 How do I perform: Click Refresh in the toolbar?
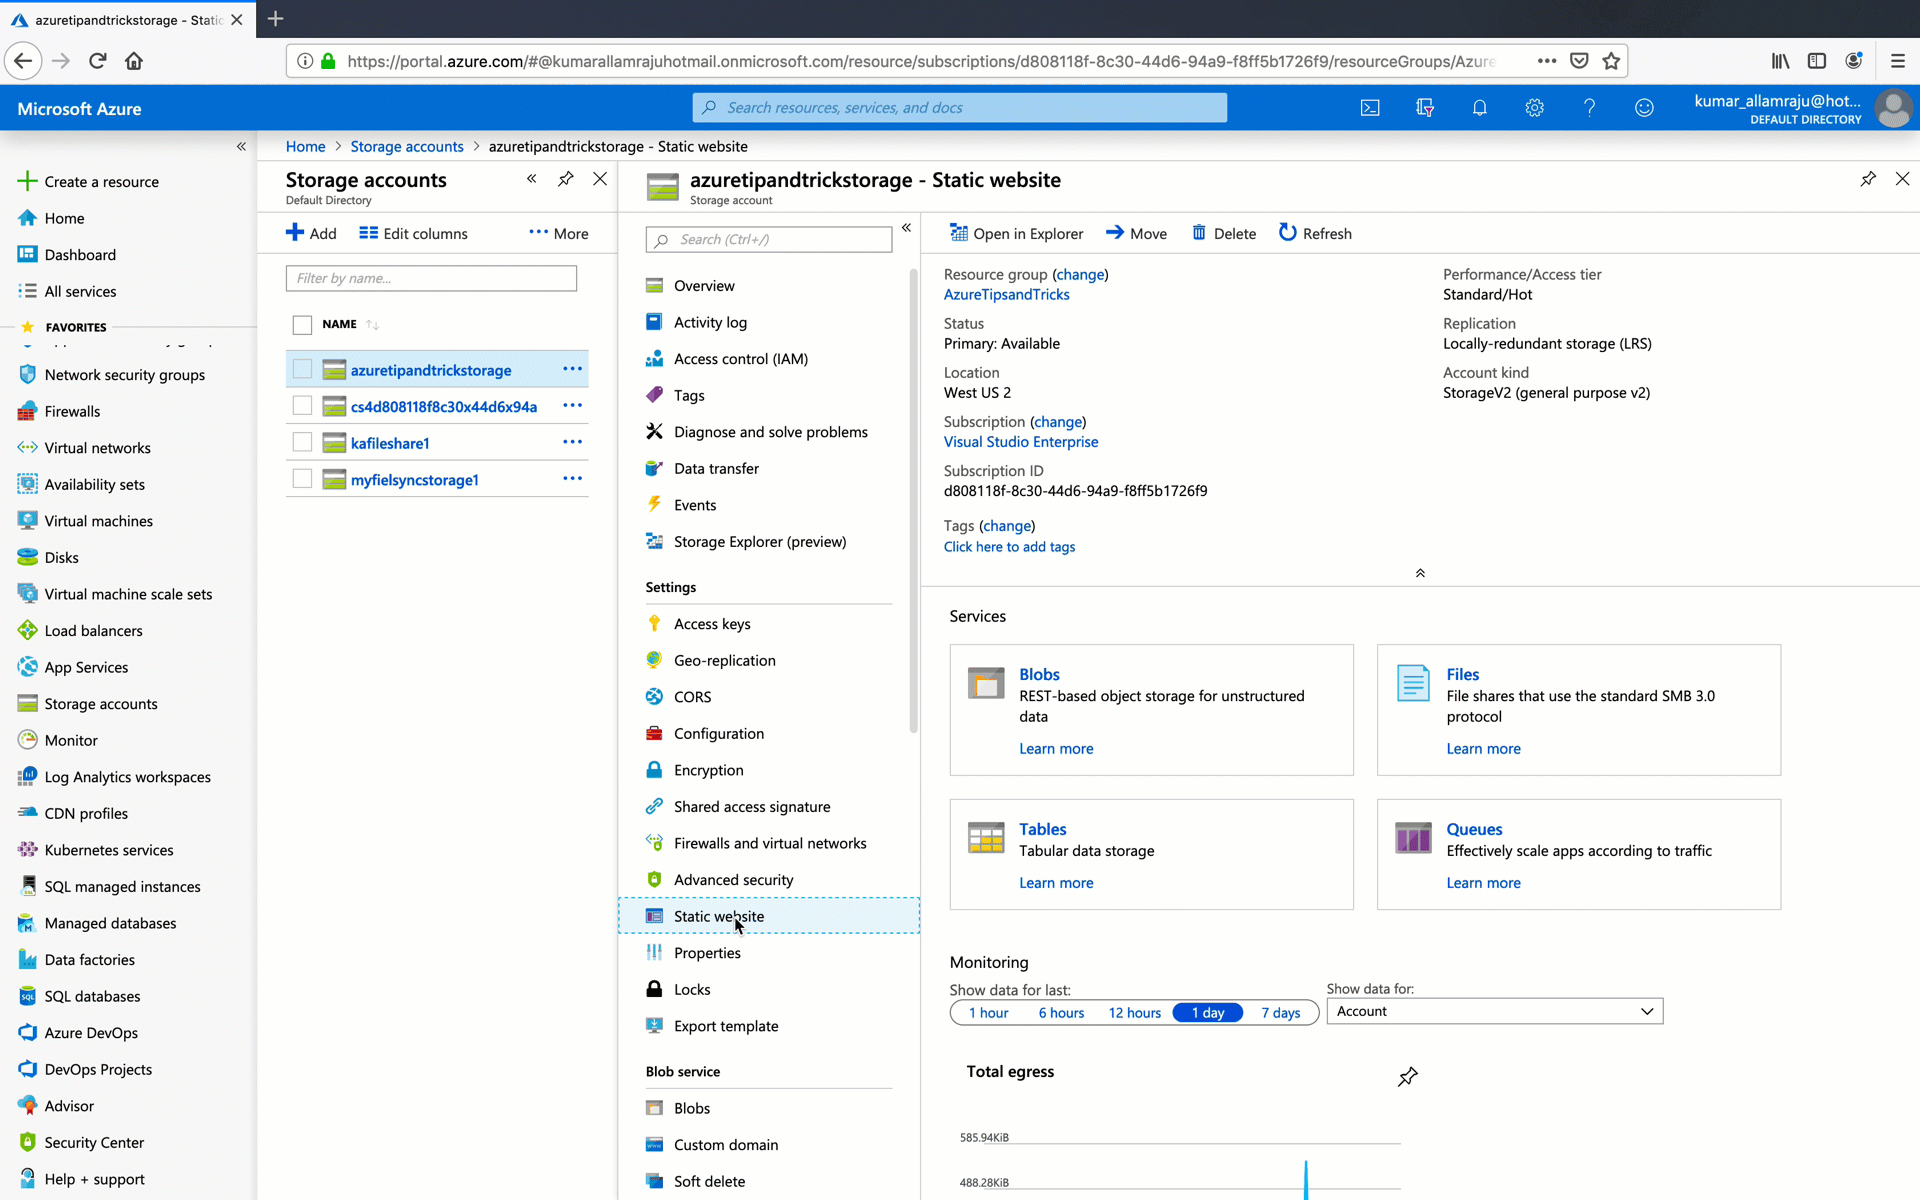click(1315, 233)
